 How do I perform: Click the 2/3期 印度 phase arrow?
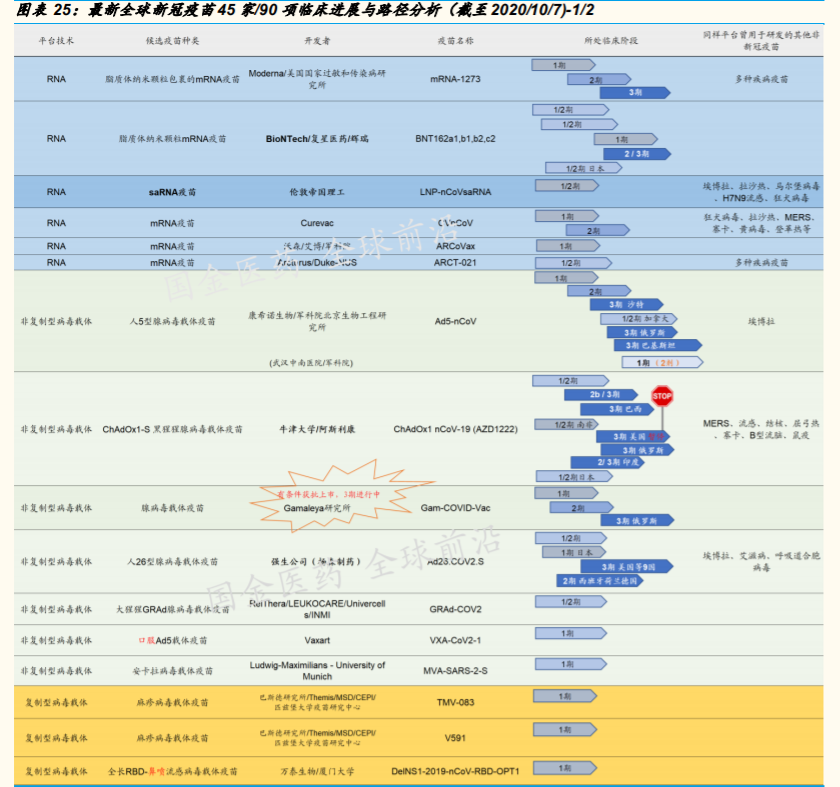pyautogui.click(x=608, y=462)
